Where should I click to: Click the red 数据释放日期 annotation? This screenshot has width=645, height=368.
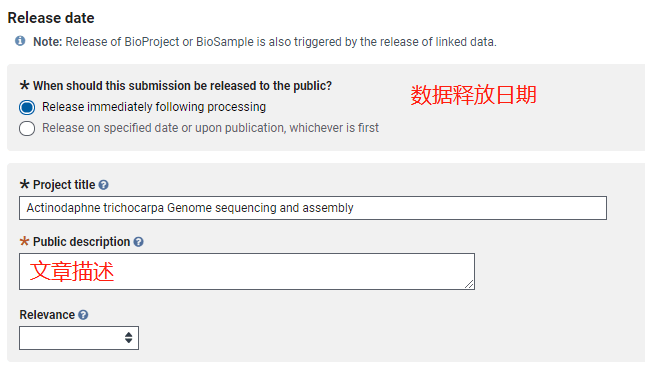point(473,95)
